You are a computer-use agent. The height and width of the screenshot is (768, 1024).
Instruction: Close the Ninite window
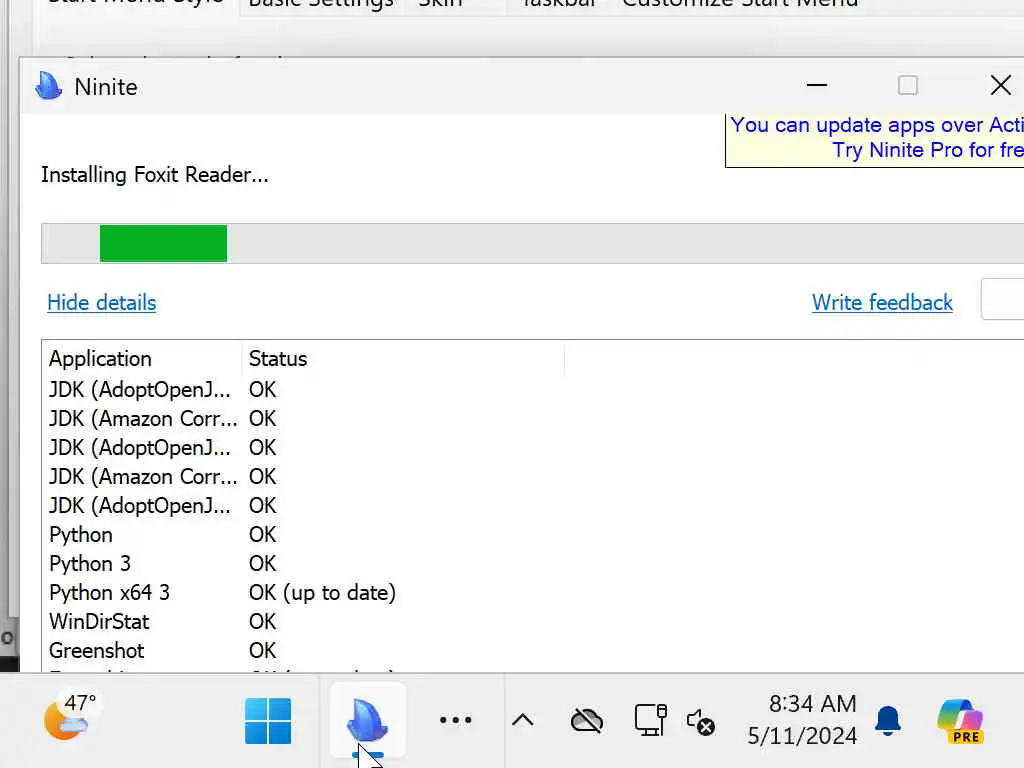coord(1000,85)
